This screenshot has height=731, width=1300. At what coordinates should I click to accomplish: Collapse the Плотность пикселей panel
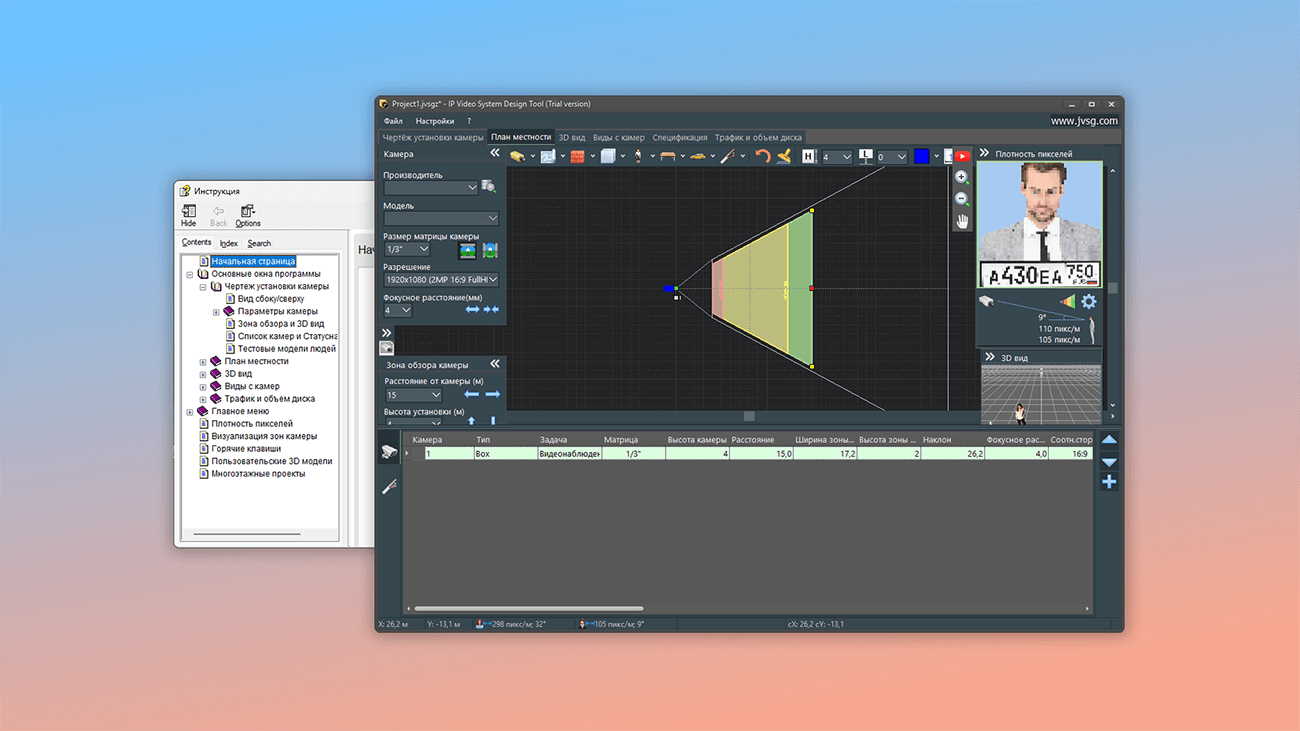(x=984, y=154)
